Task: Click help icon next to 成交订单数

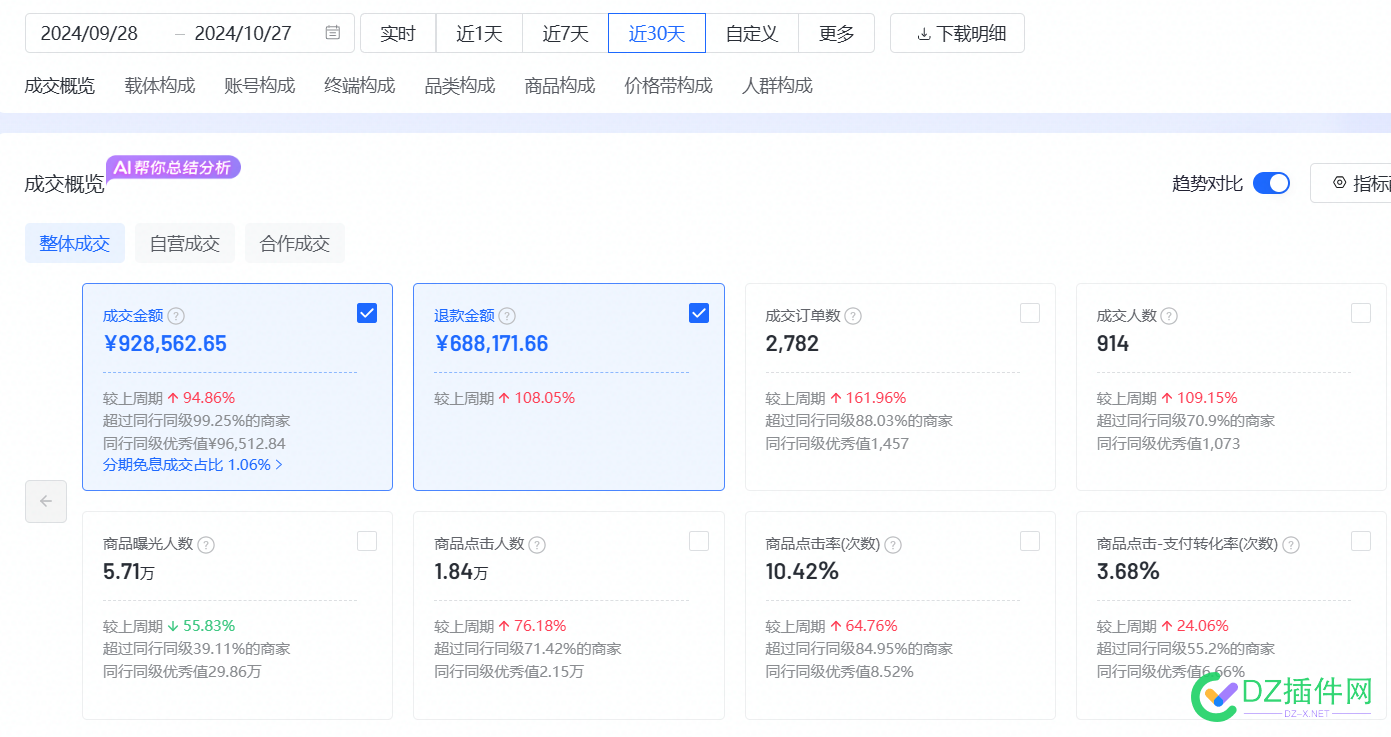Action: tap(853, 316)
